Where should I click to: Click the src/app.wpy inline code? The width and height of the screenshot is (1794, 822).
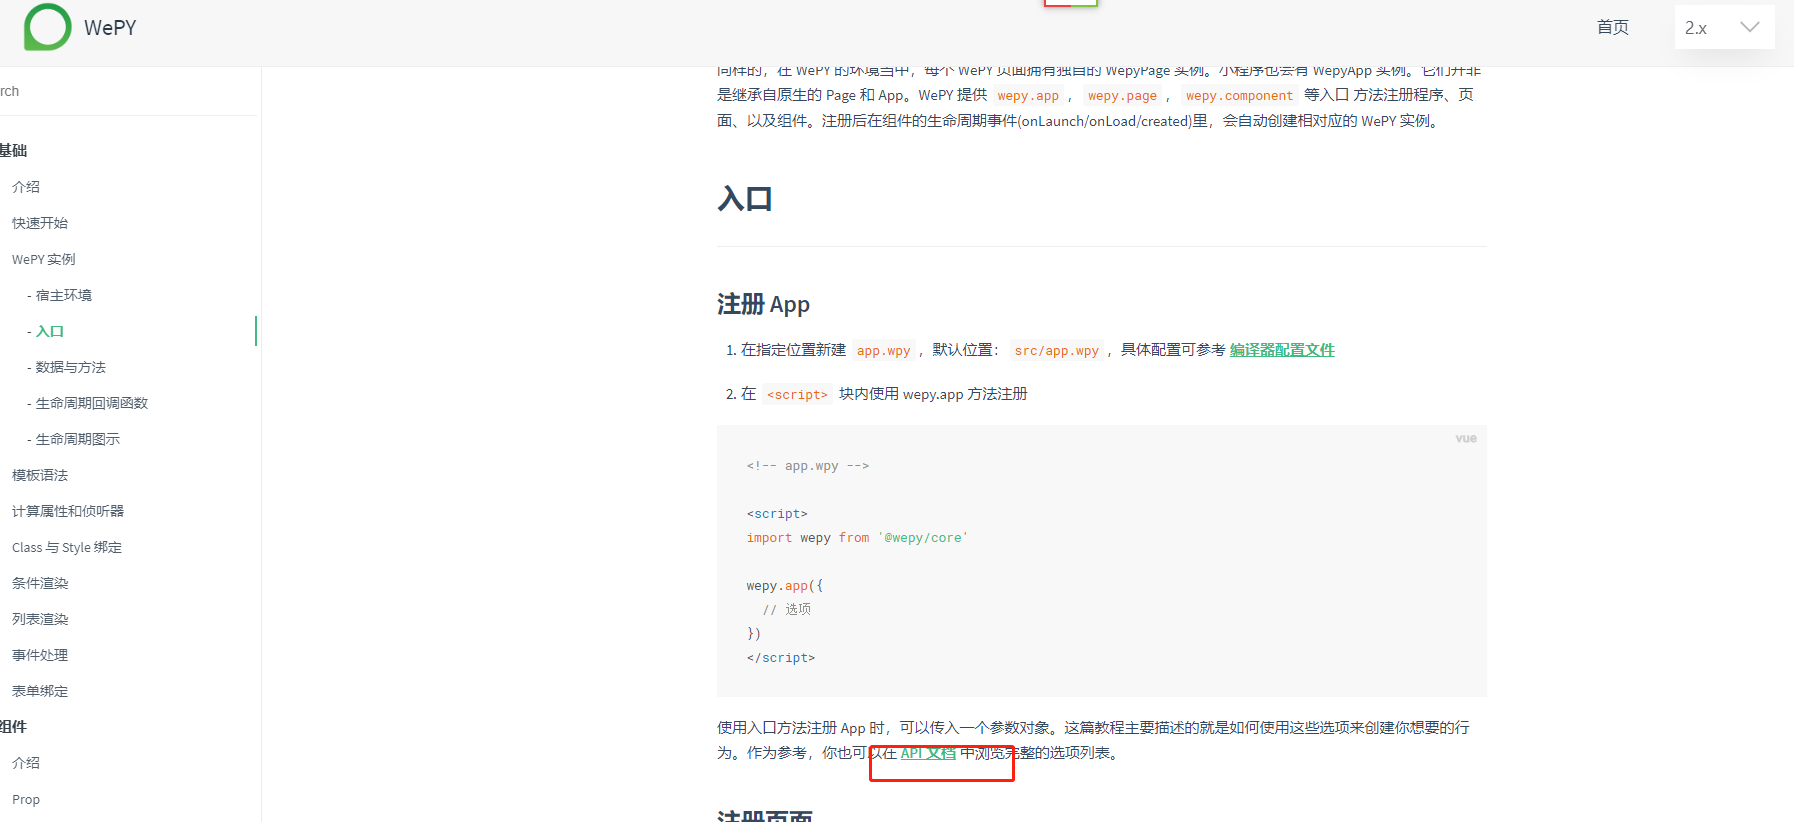pos(1056,351)
